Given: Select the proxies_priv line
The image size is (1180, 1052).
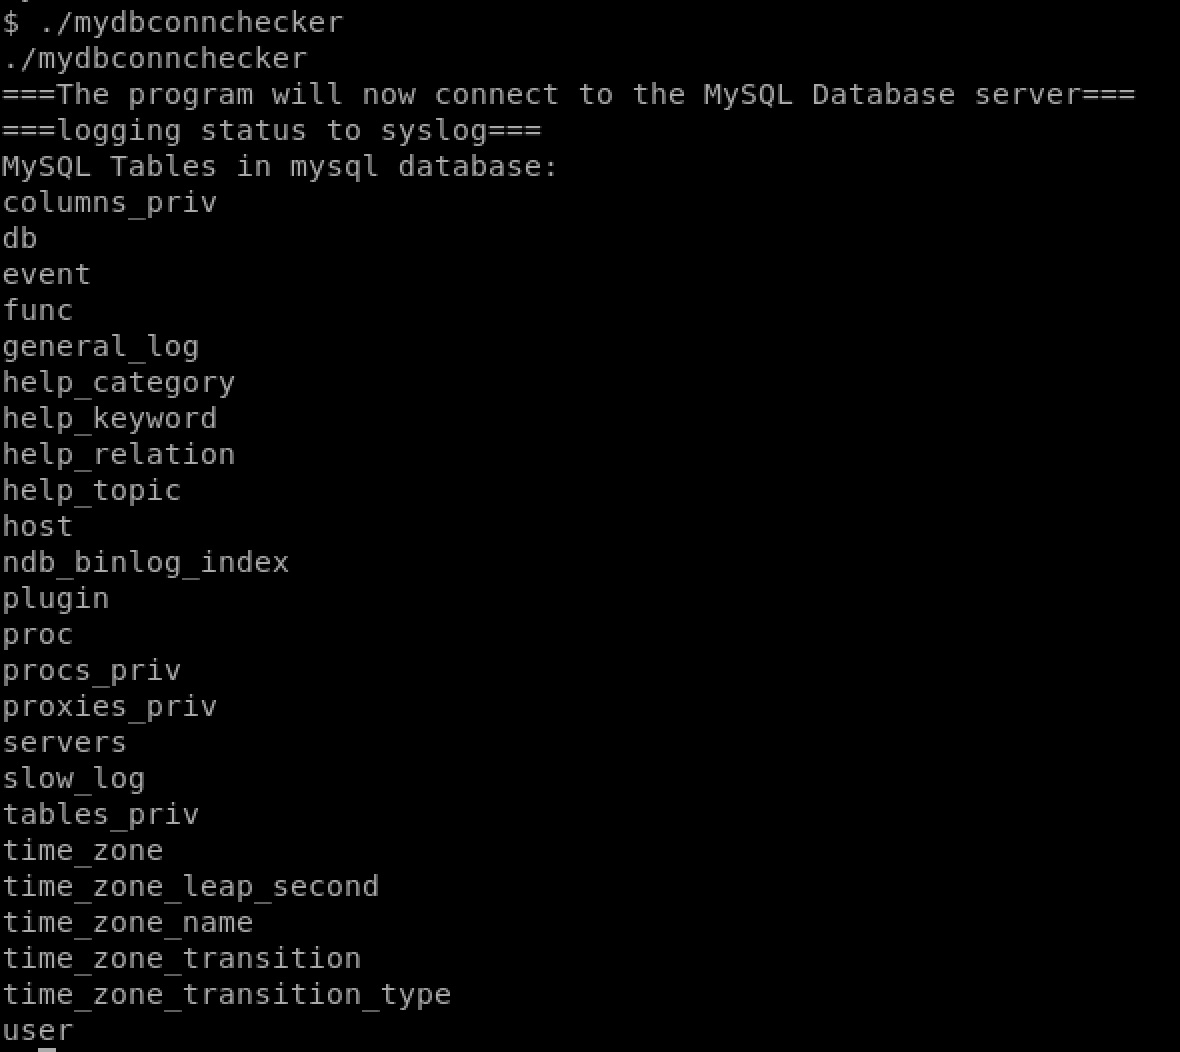Looking at the screenshot, I should click(110, 707).
